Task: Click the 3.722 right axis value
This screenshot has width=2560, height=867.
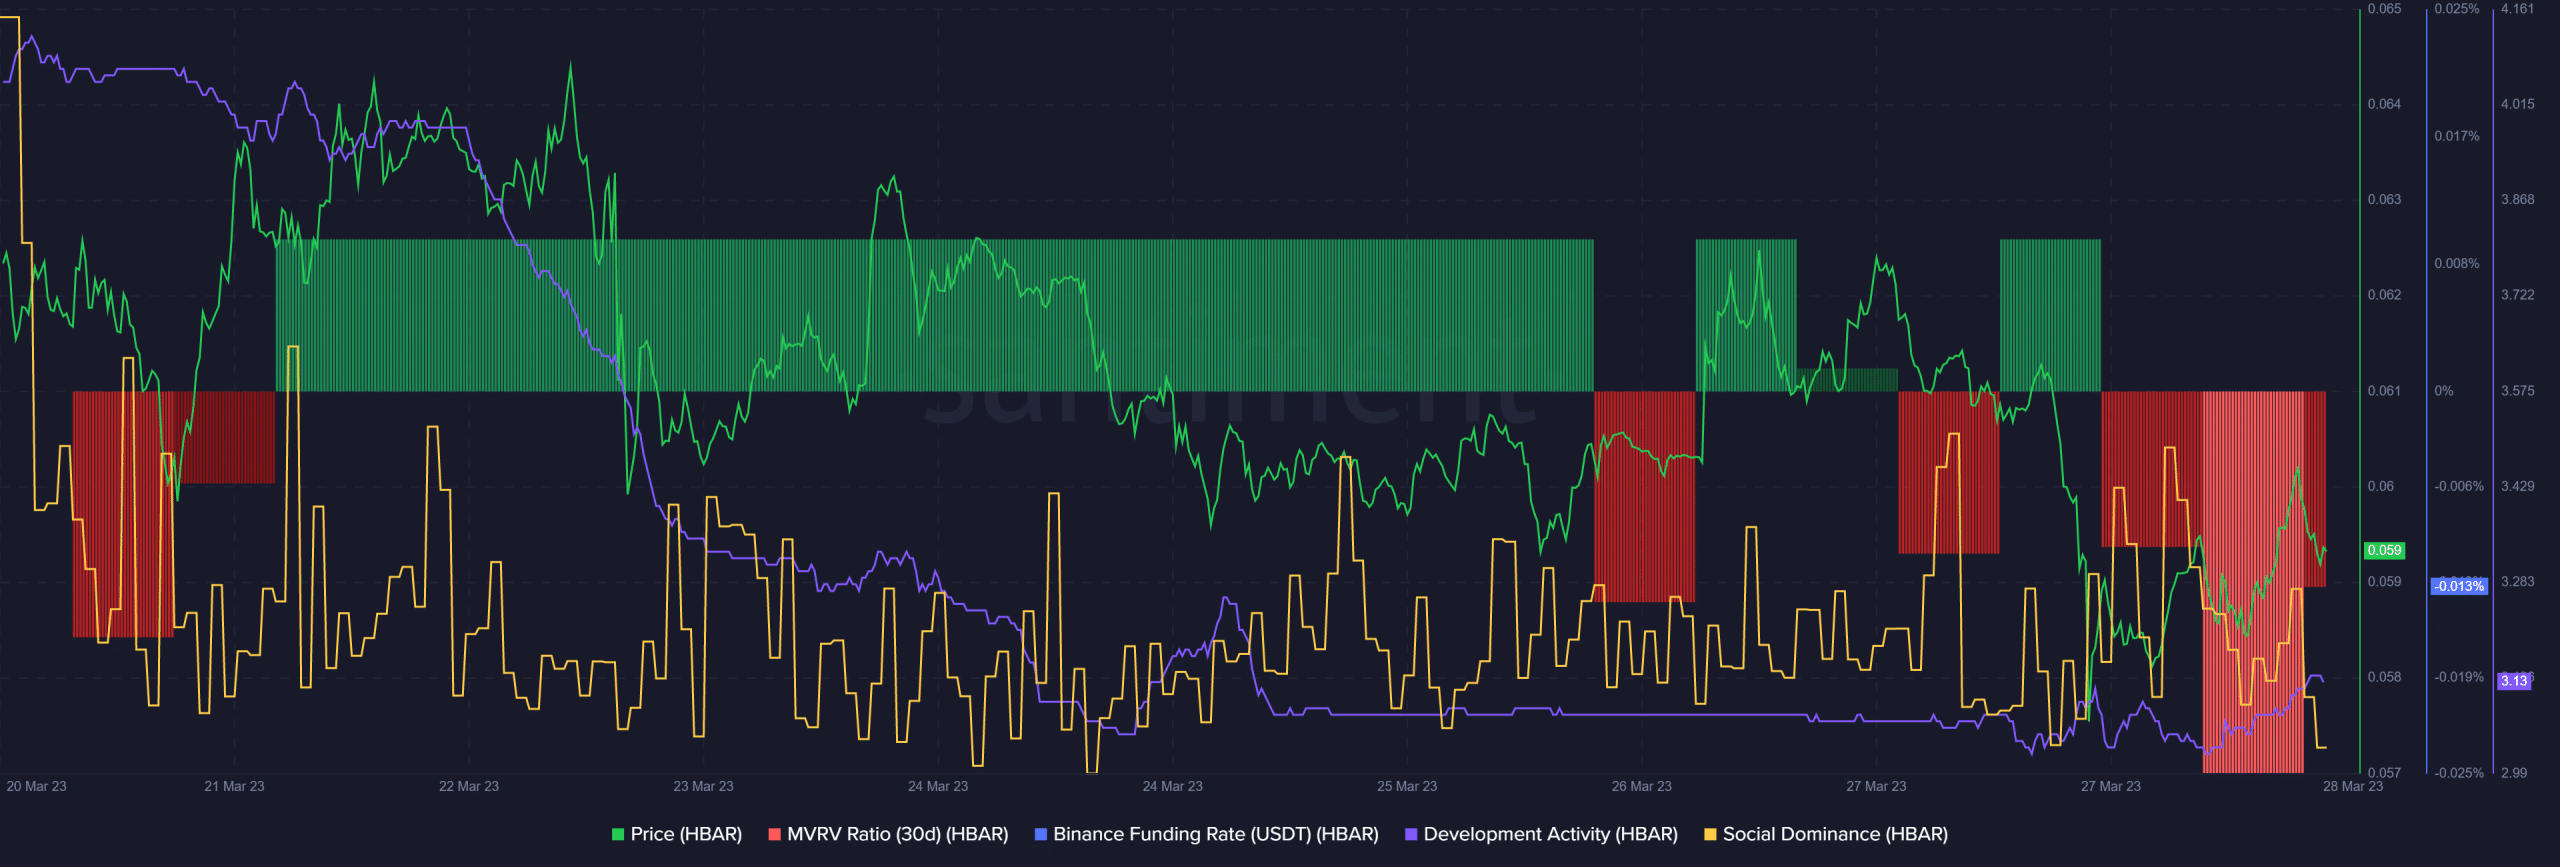Action: coord(2518,295)
